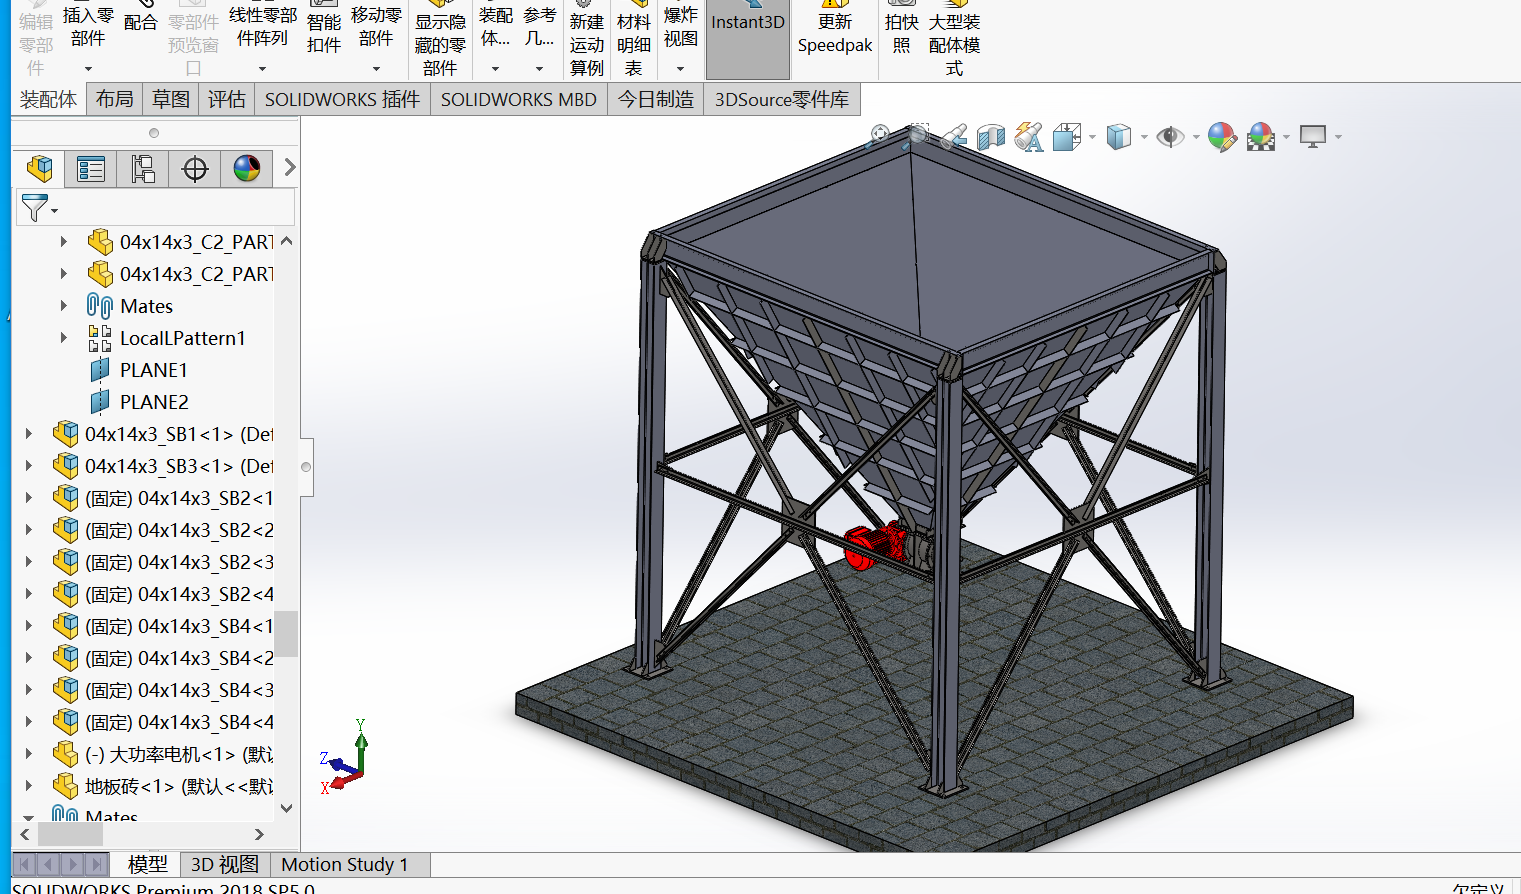This screenshot has width=1521, height=894.
Task: Open View Settings dropdown arrow
Action: pyautogui.click(x=1338, y=137)
